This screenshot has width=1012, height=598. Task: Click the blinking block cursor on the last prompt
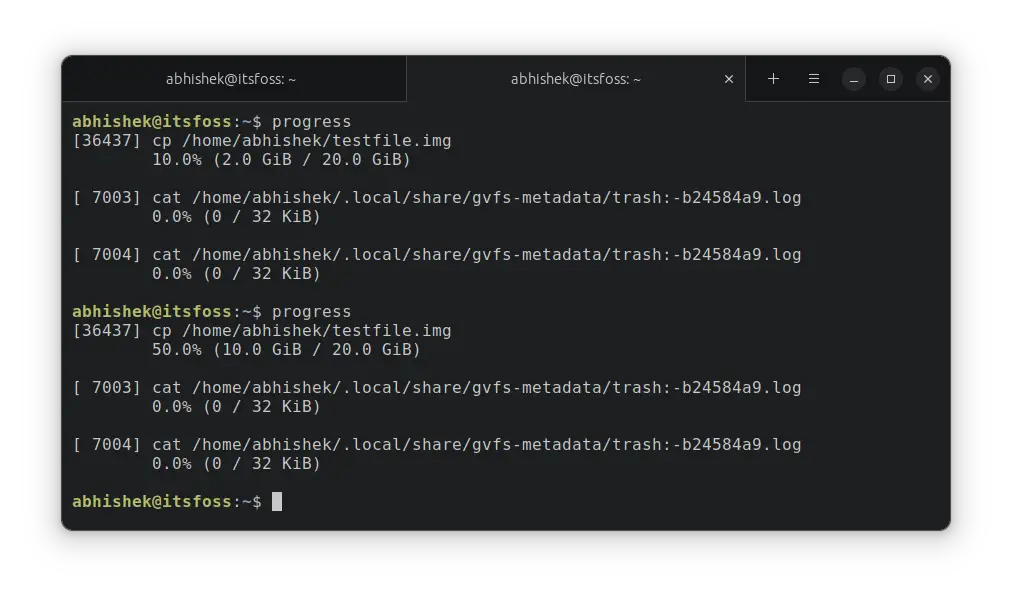(x=277, y=501)
